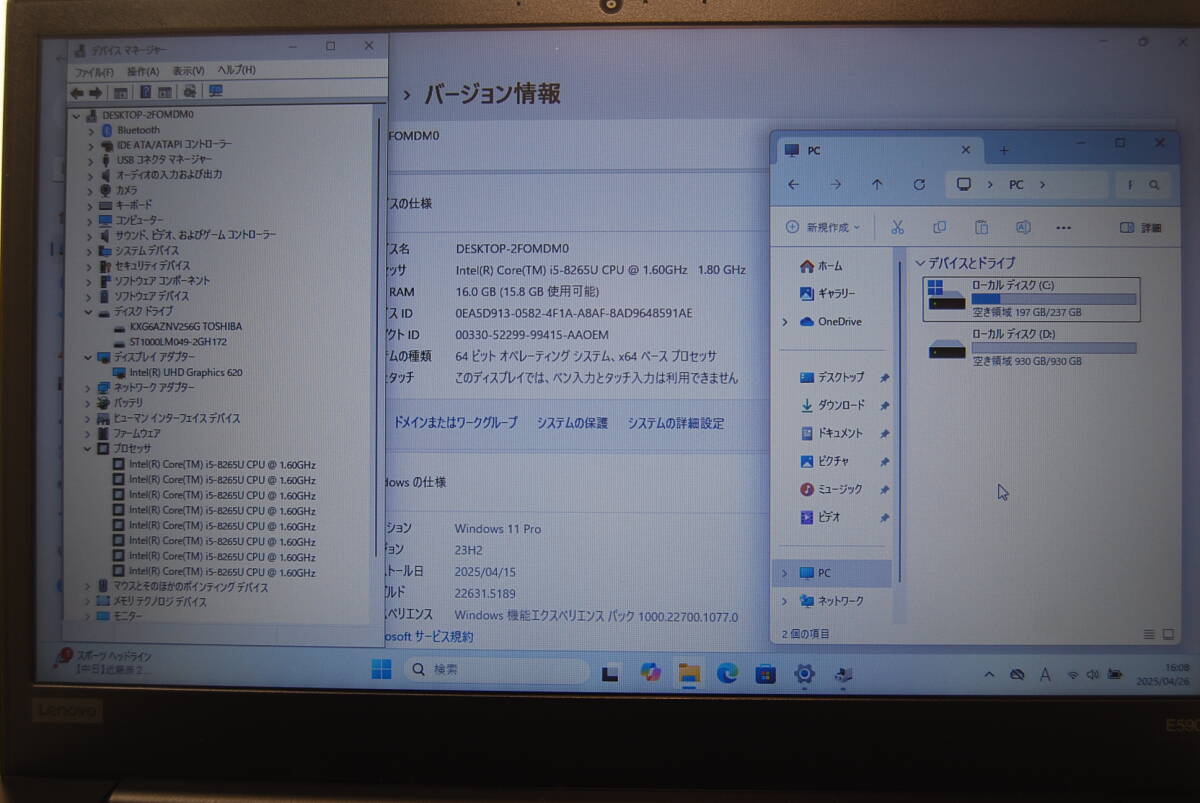Collapse the DESKTOP-2FOMDM0 root node

coord(77,114)
